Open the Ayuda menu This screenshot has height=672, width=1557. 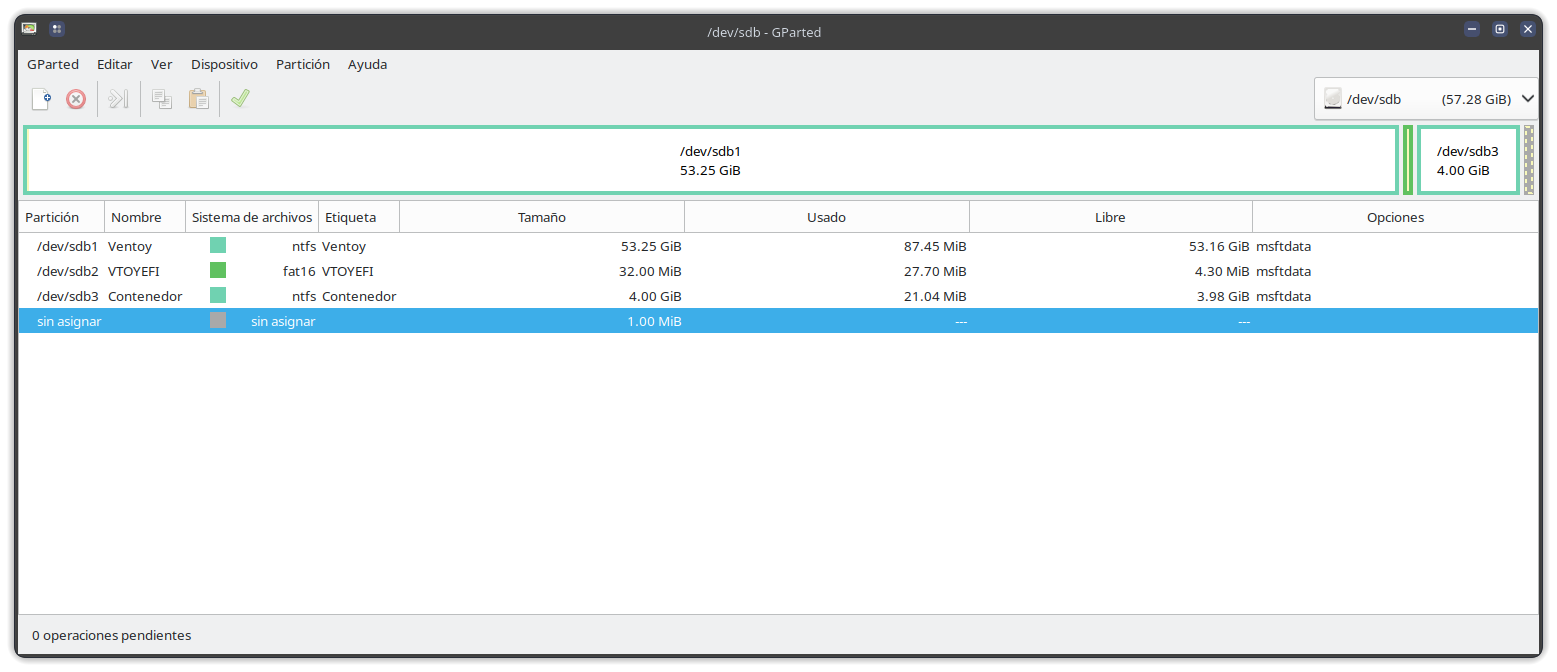[368, 64]
